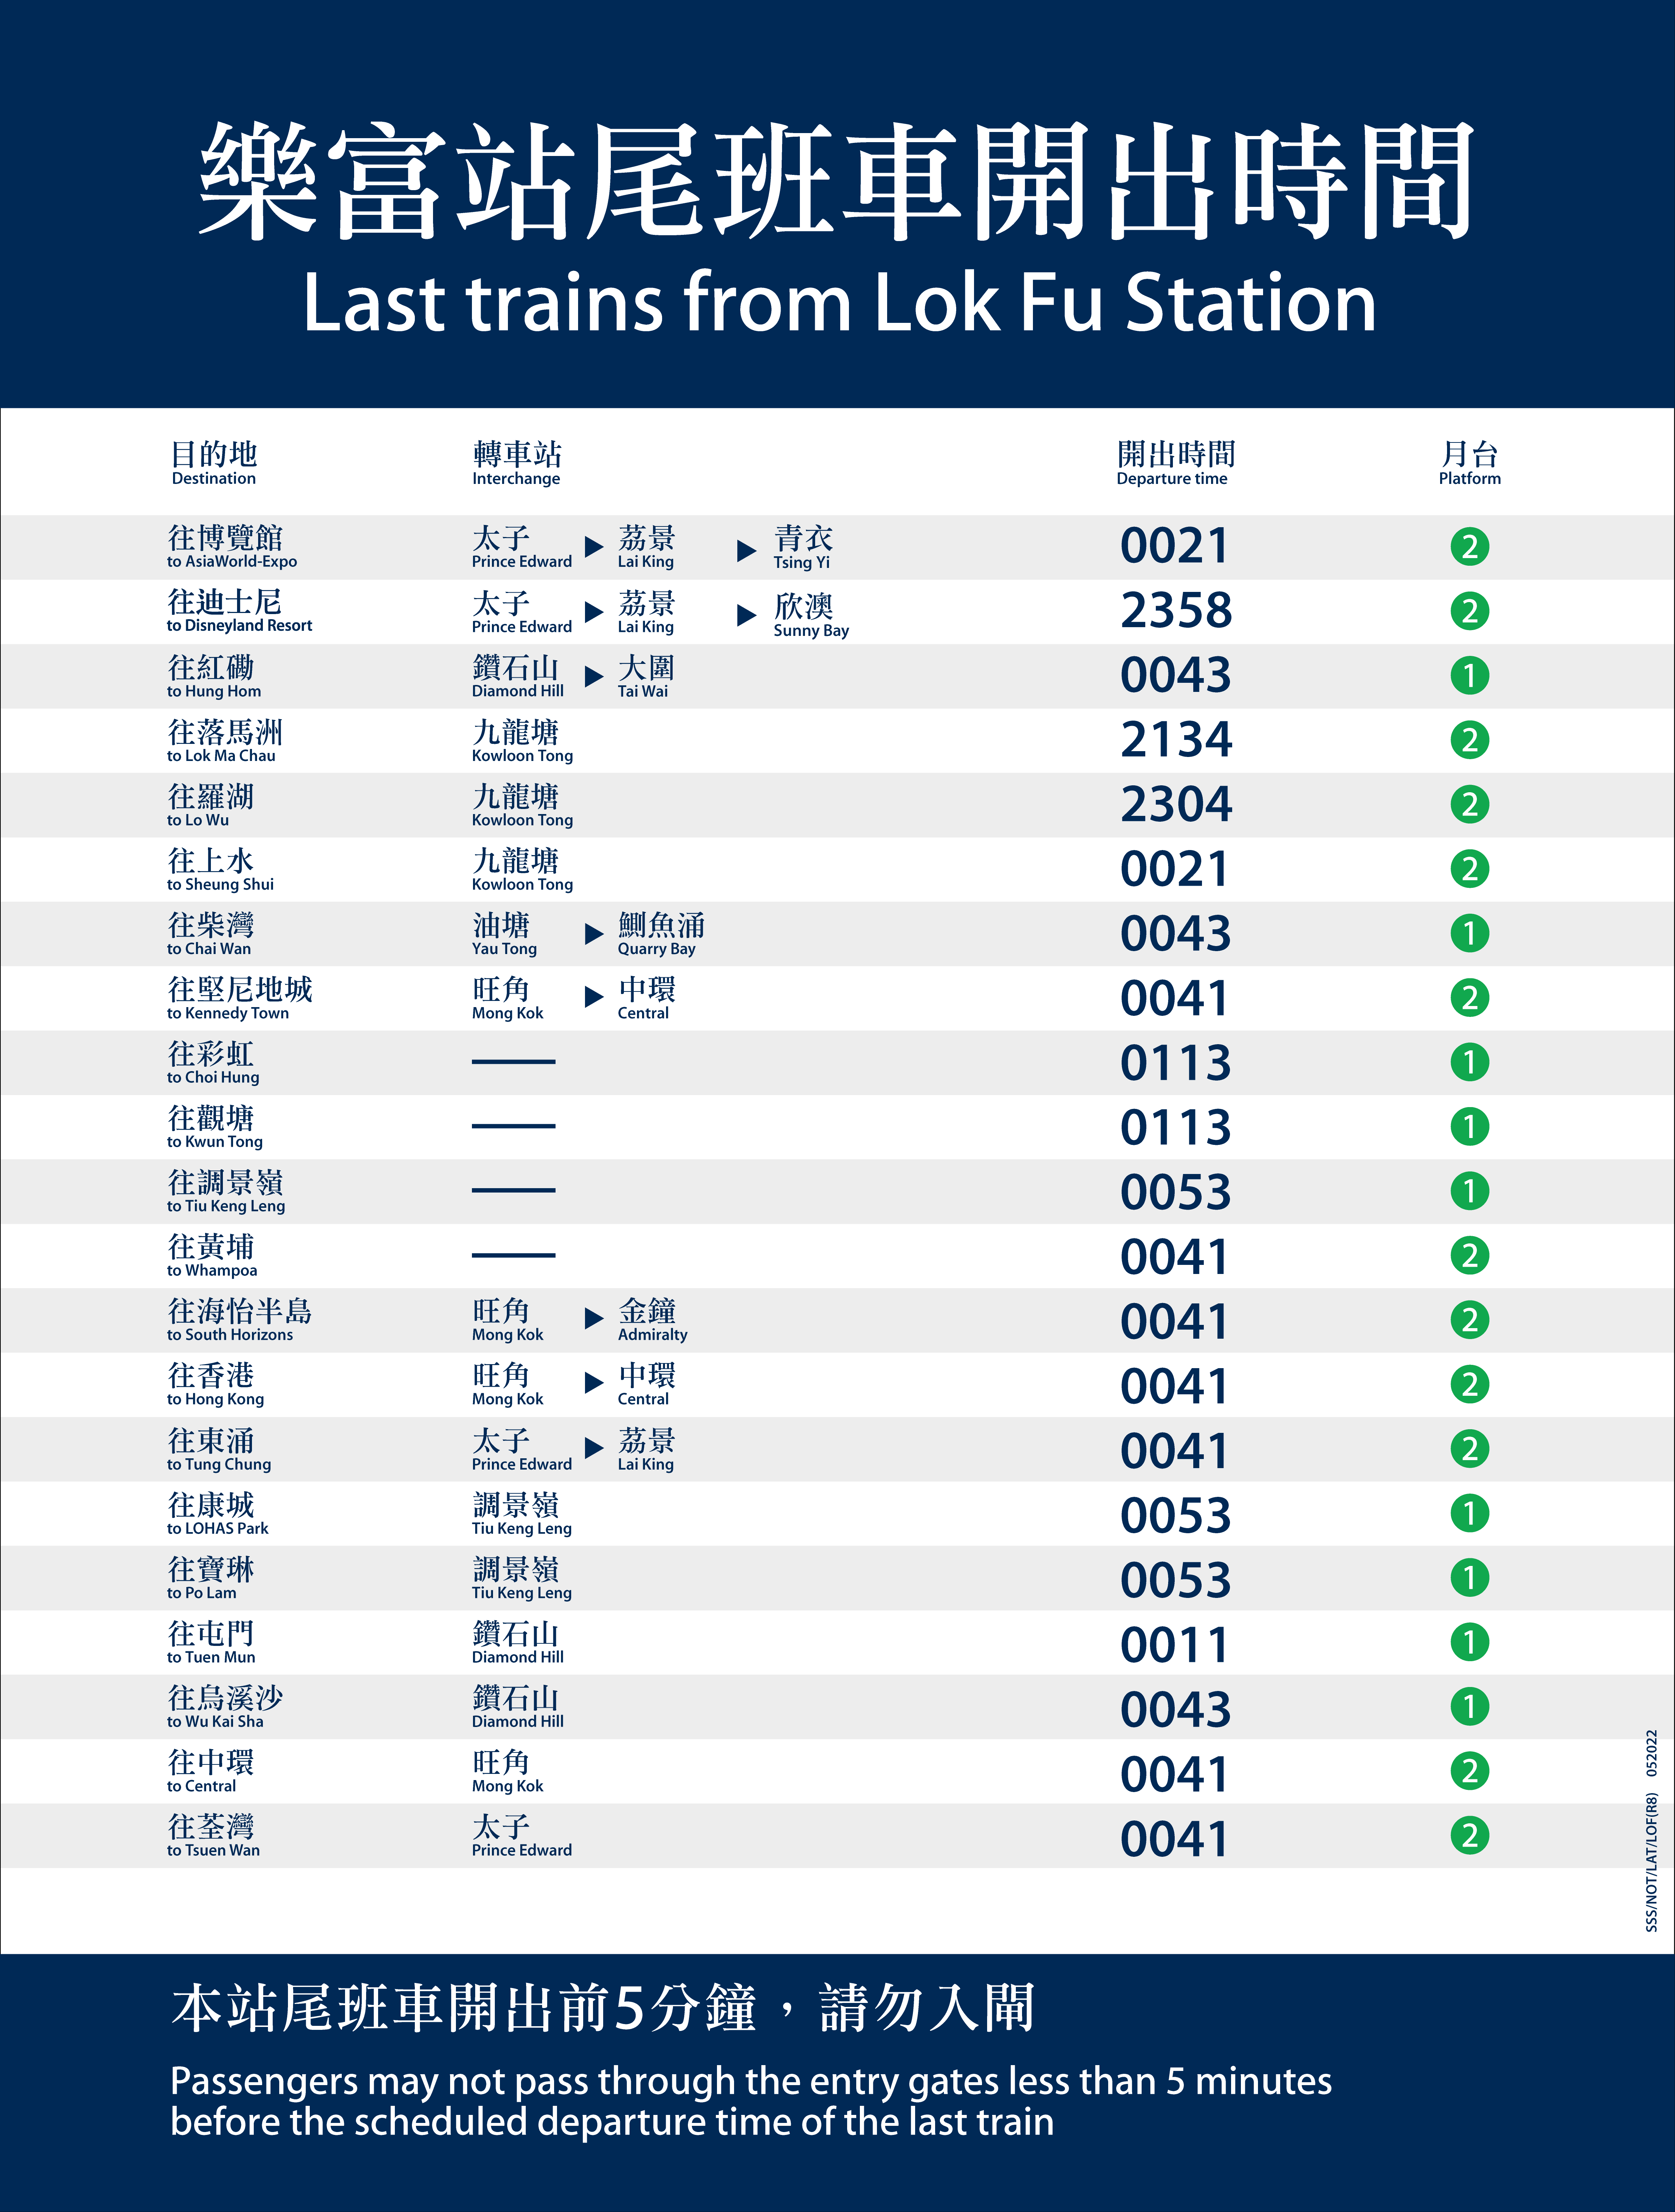
Task: Click the platform 1 badge for Tuen Mun
Action: pos(1469,1642)
